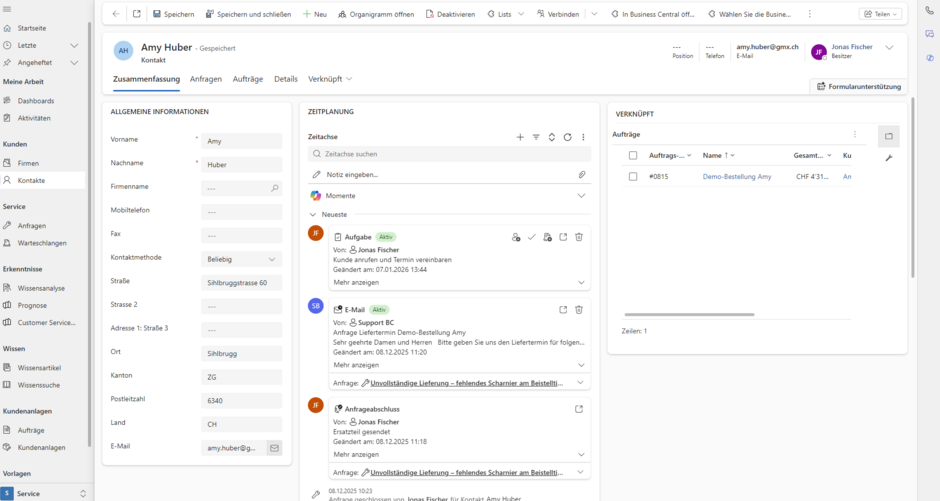This screenshot has width=940, height=501.
Task: Add the Aufgabe task to queue
Action: coord(547,237)
